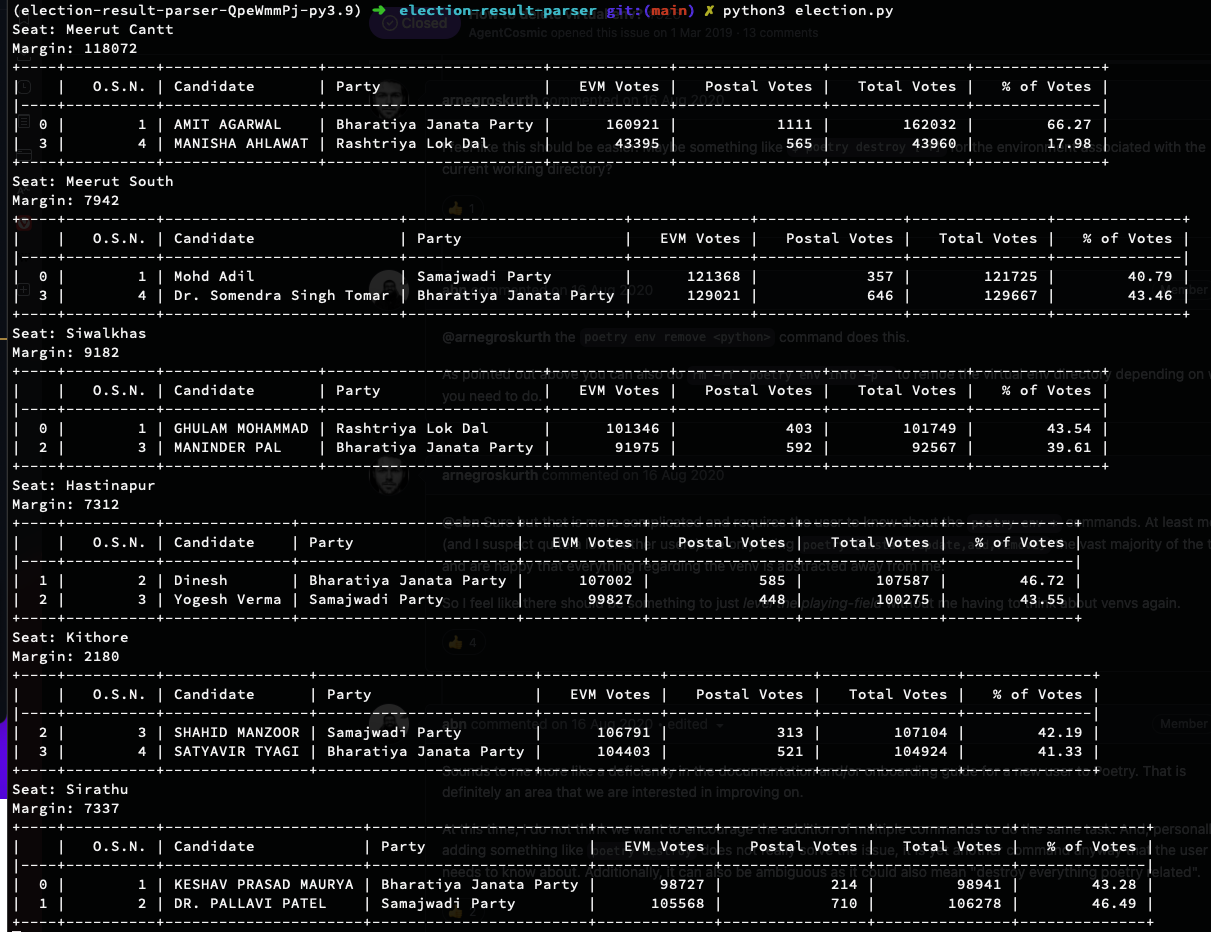The image size is (1211, 932).
Task: Click the 'Margin: 7337' line
Action: [x=66, y=808]
